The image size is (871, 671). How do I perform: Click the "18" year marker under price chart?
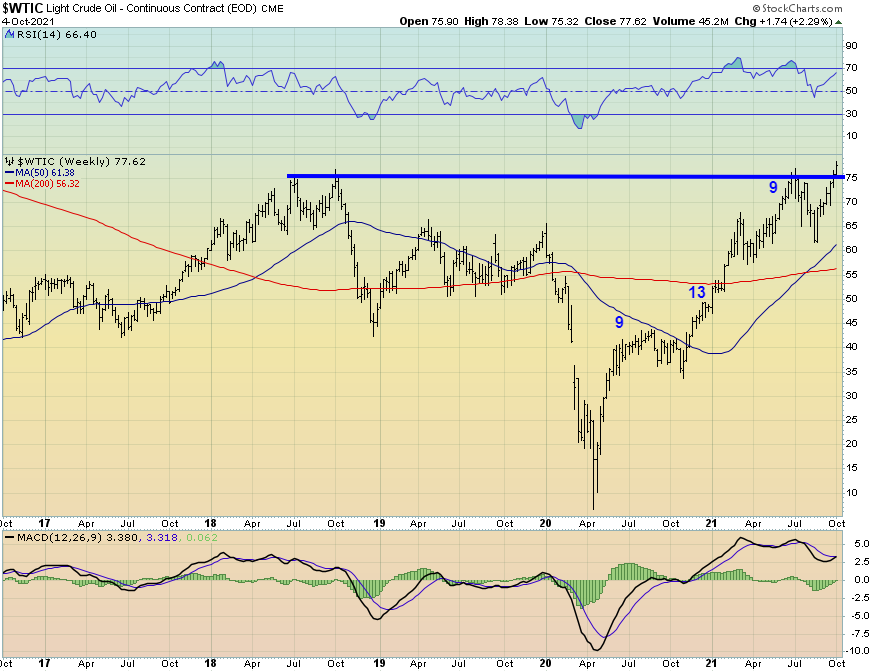(211, 522)
